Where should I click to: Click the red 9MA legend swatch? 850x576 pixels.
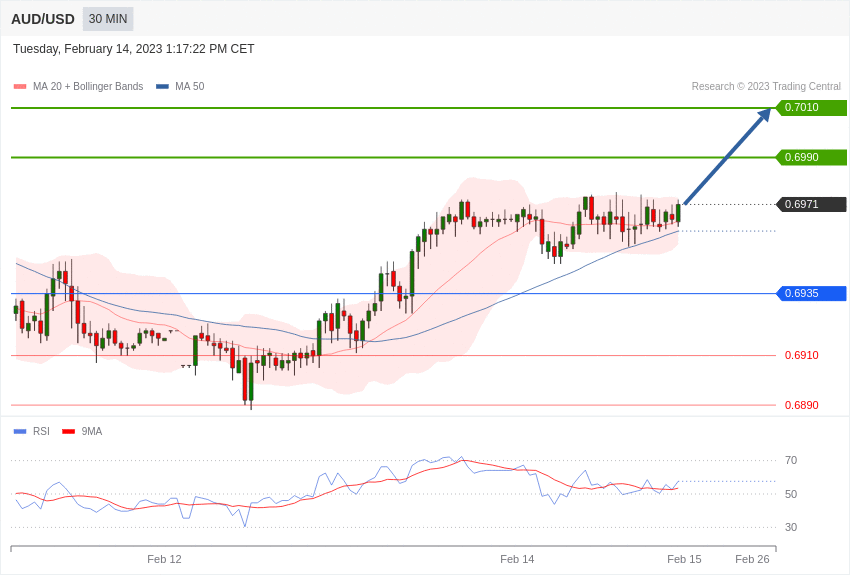68,431
